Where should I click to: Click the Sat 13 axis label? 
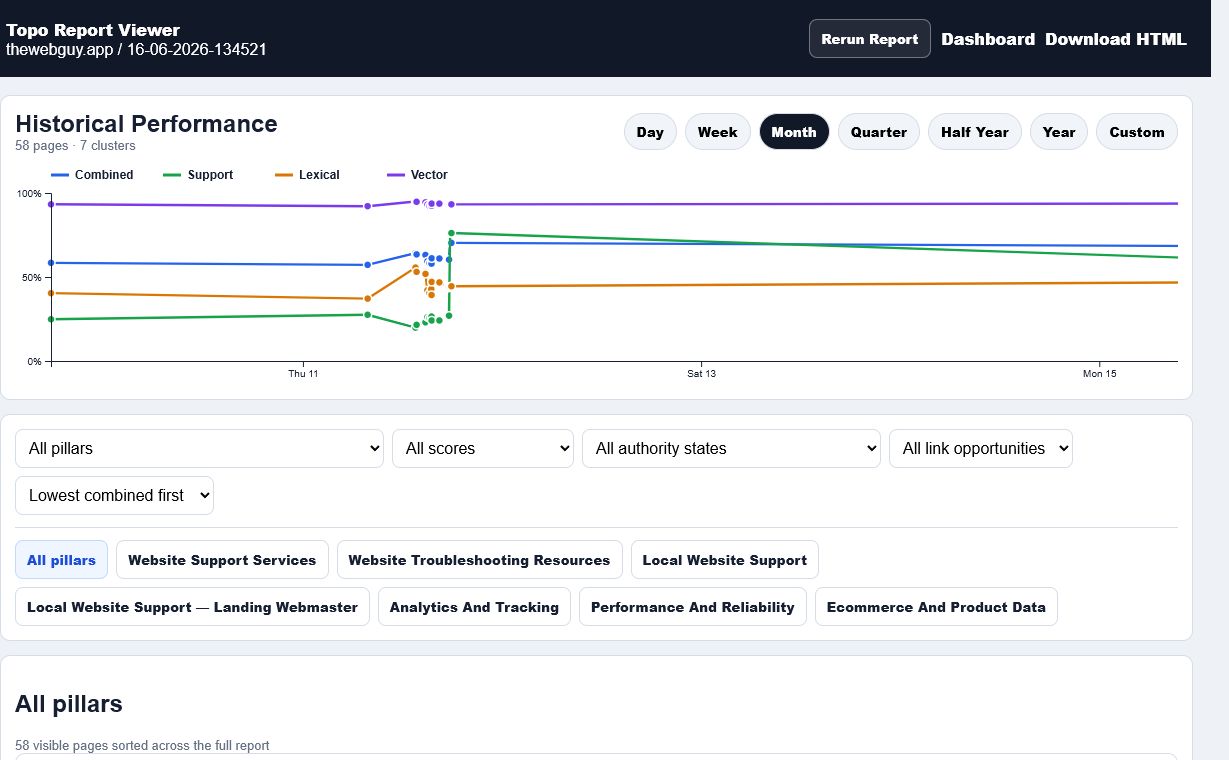point(701,374)
